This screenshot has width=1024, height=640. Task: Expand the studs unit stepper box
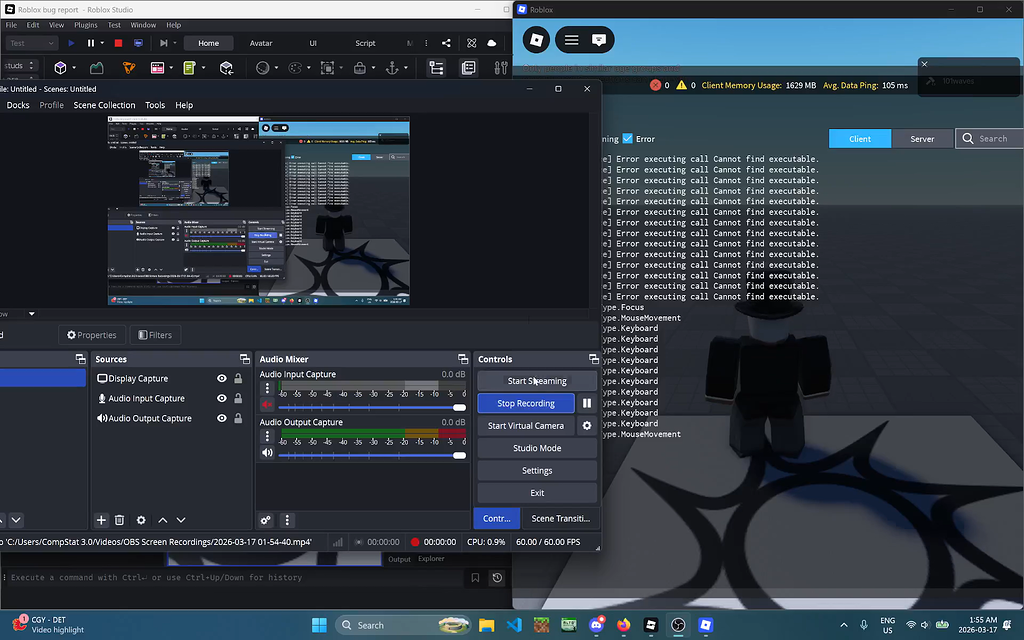pyautogui.click(x=31, y=67)
